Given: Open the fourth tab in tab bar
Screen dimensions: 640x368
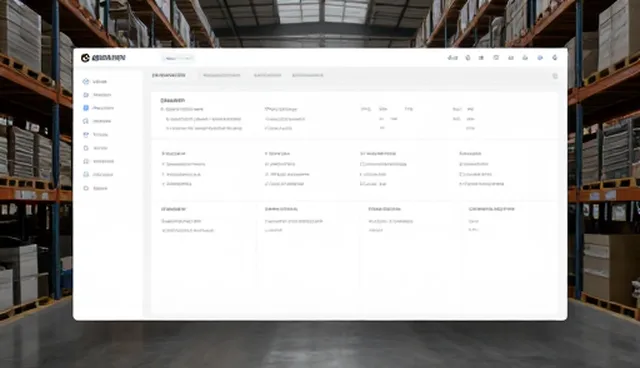Looking at the screenshot, I should click(x=308, y=75).
